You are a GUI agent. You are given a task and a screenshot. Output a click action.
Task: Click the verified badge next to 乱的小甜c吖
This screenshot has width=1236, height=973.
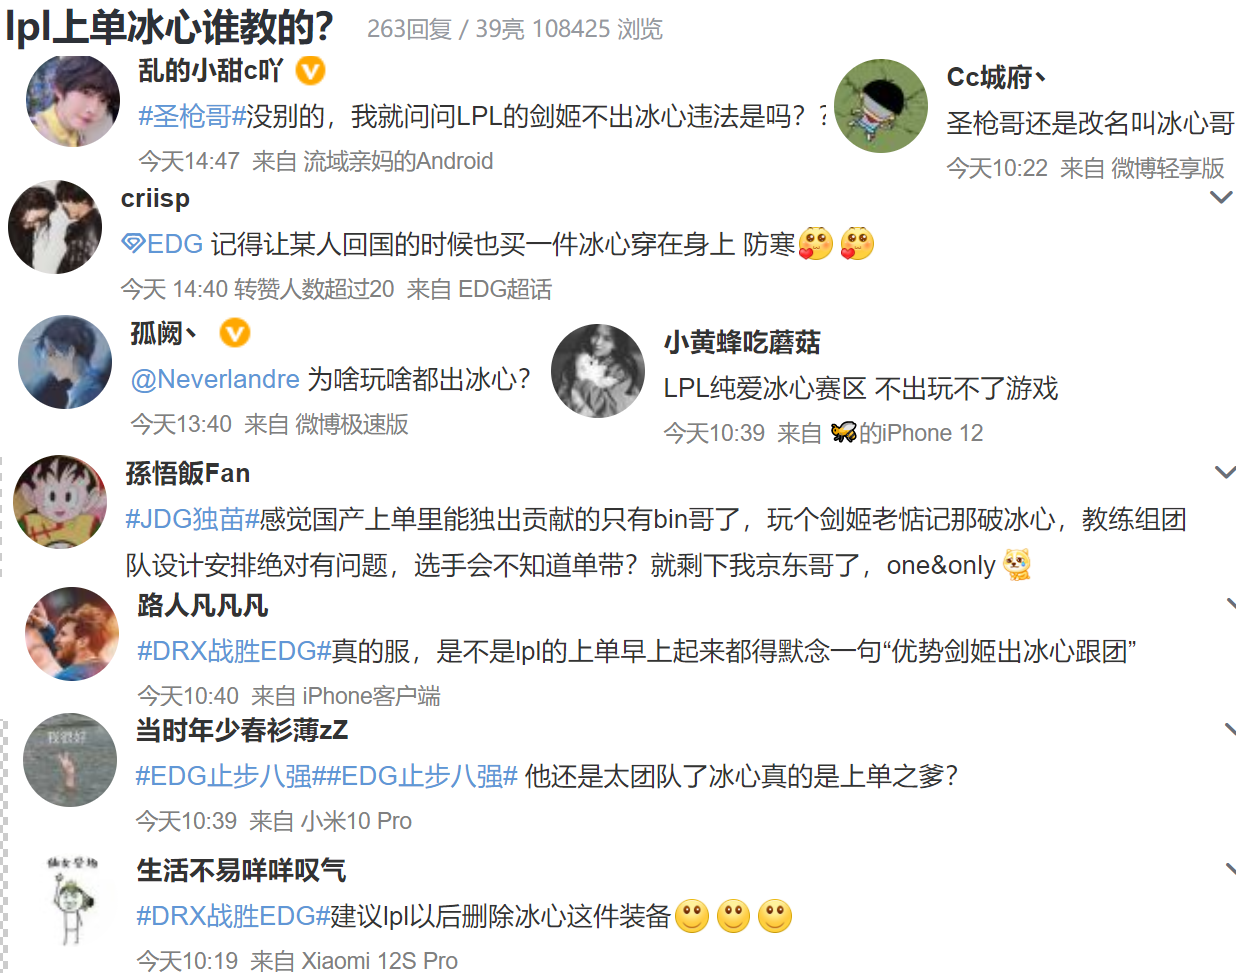pyautogui.click(x=311, y=71)
